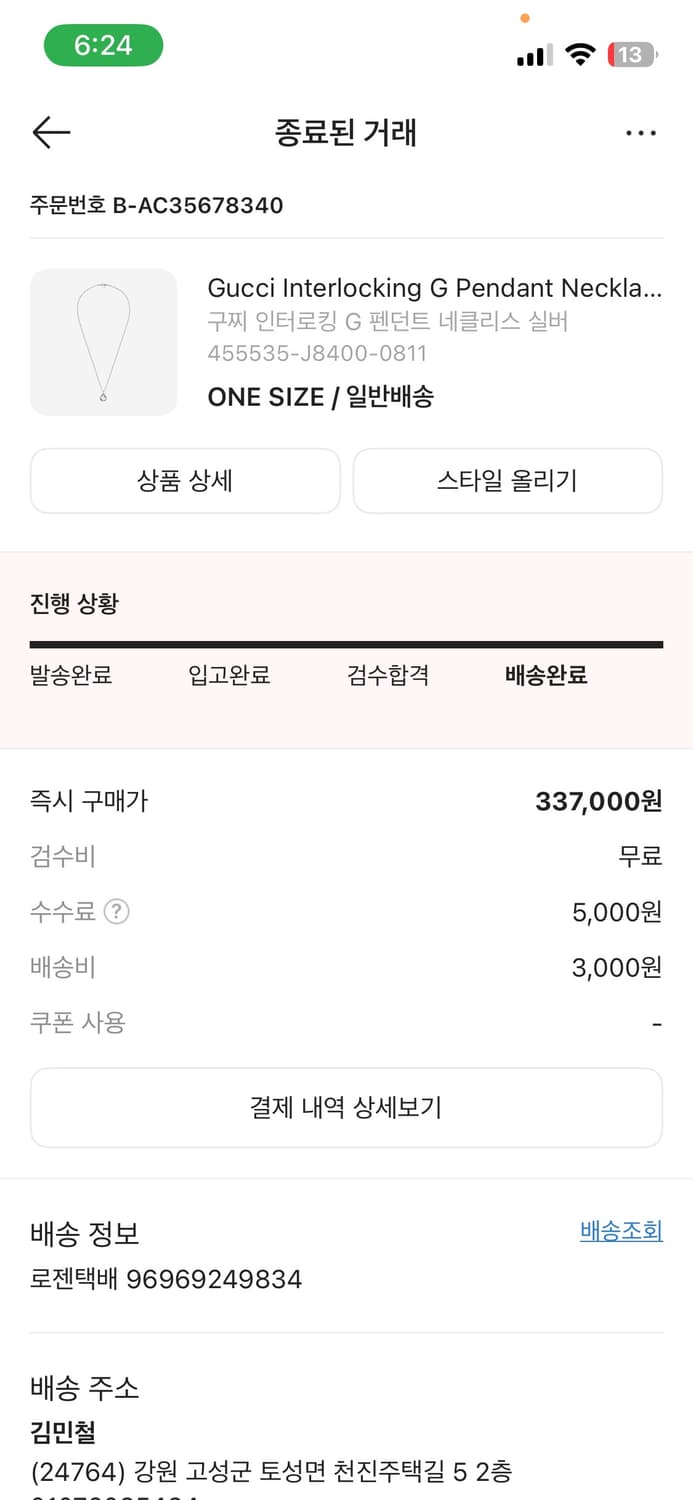The width and height of the screenshot is (693, 1500).
Task: Expand 결제 내역 상세보기 payment details
Action: tap(346, 1107)
